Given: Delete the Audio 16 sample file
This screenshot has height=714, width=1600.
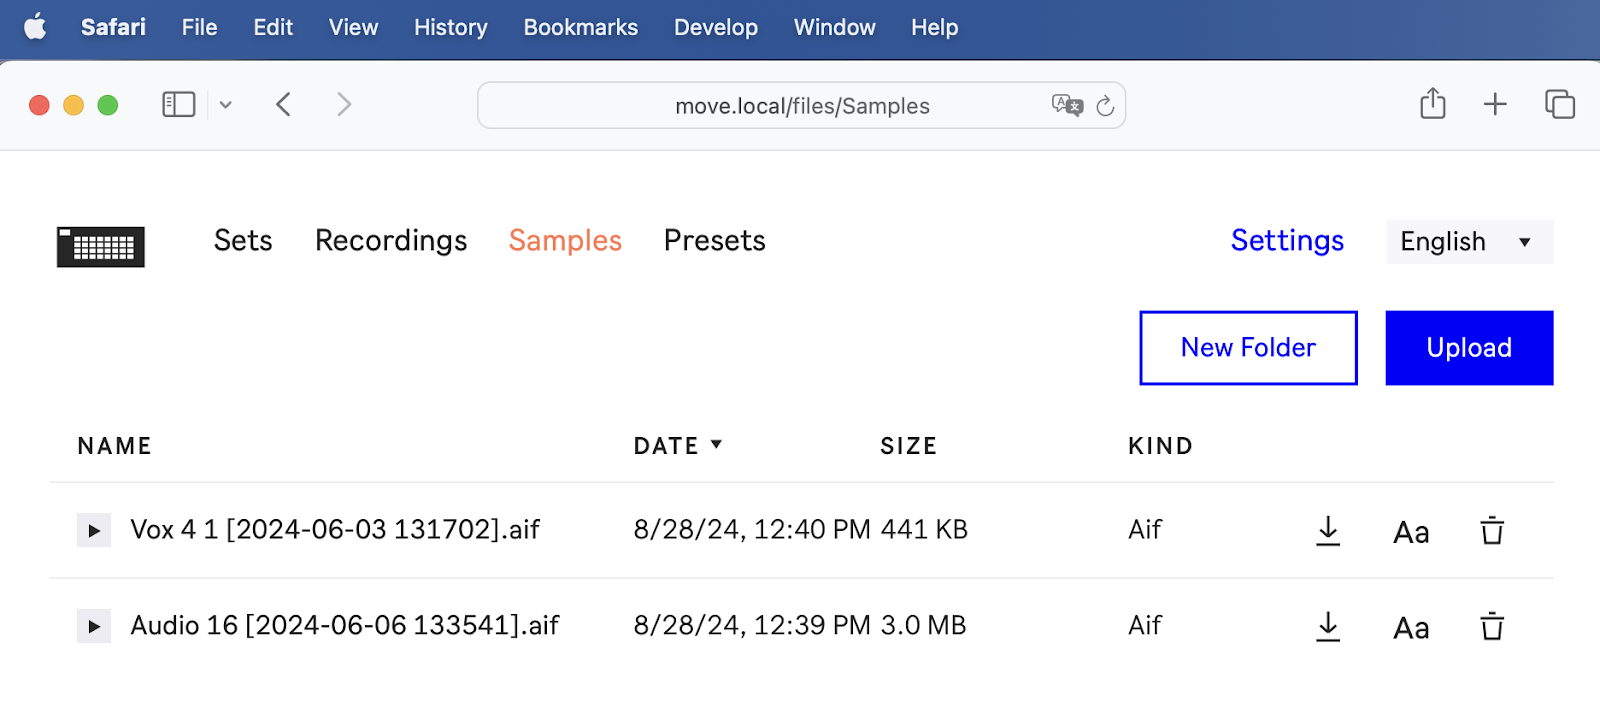Looking at the screenshot, I should tap(1492, 626).
